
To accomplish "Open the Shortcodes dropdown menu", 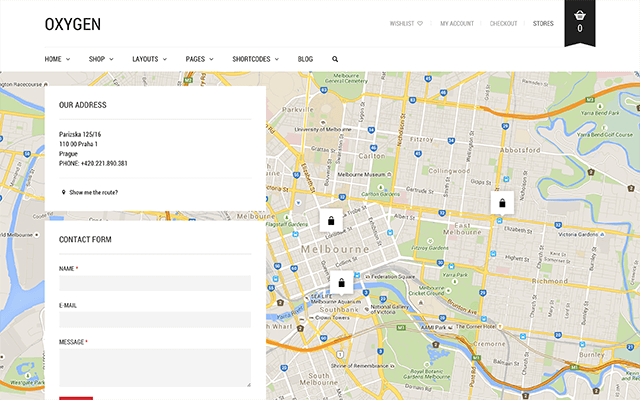I will [255, 59].
